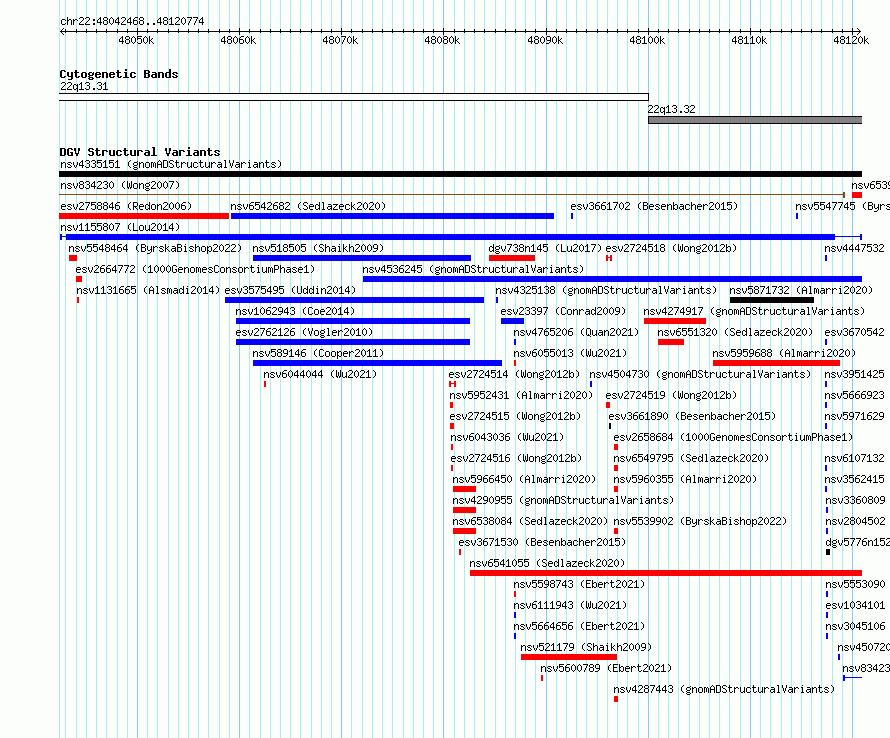Open nsv6549795 (Sedlazeck2020) label

[691, 459]
